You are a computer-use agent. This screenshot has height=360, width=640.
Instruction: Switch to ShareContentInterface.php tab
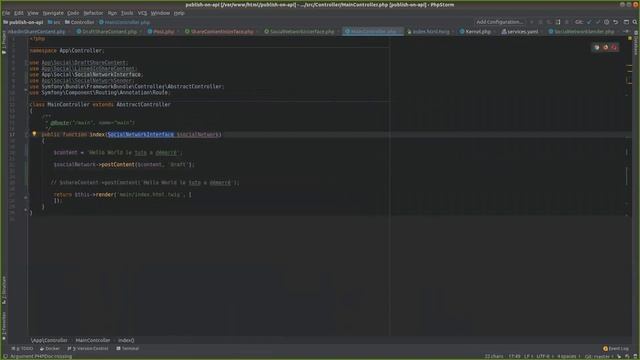(222, 31)
